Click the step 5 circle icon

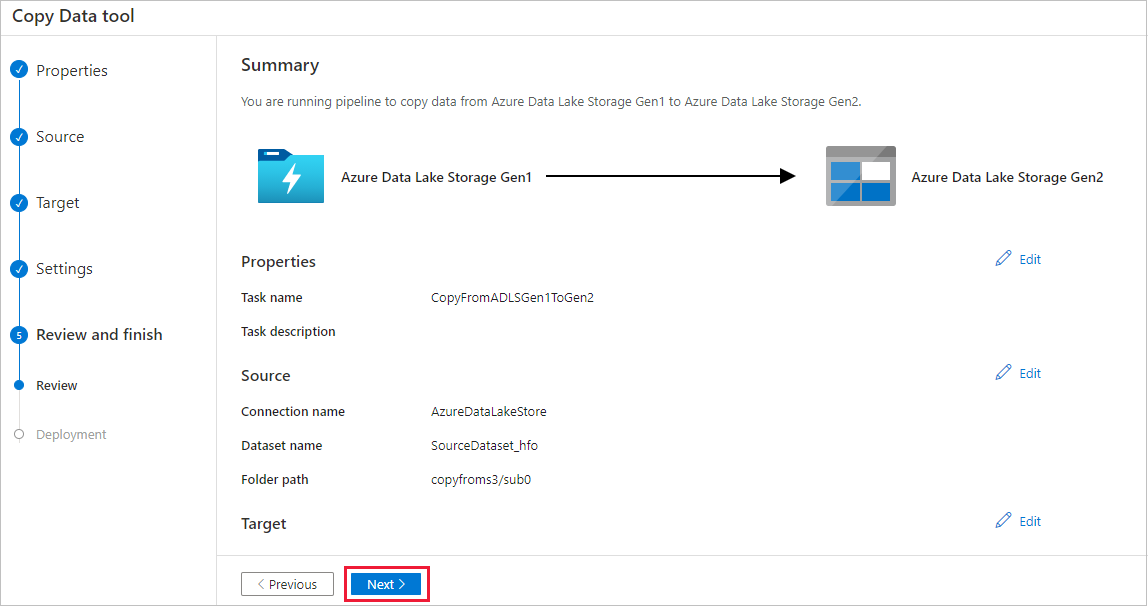point(19,335)
